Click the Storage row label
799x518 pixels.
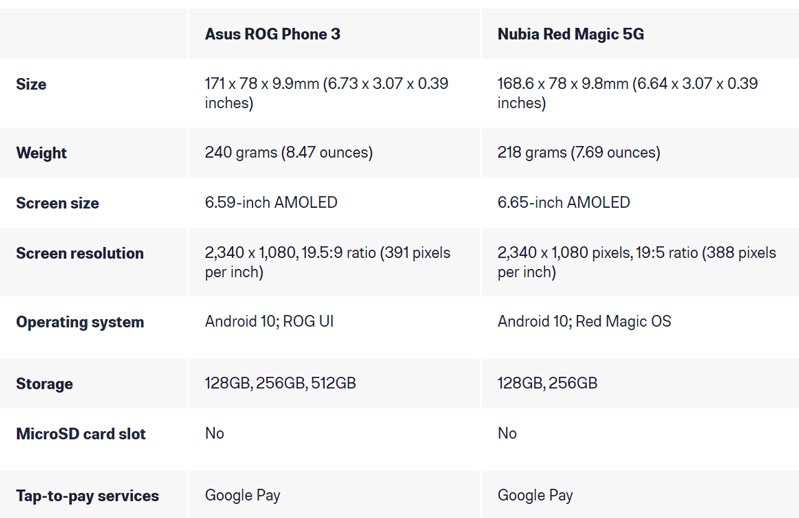pyautogui.click(x=44, y=384)
